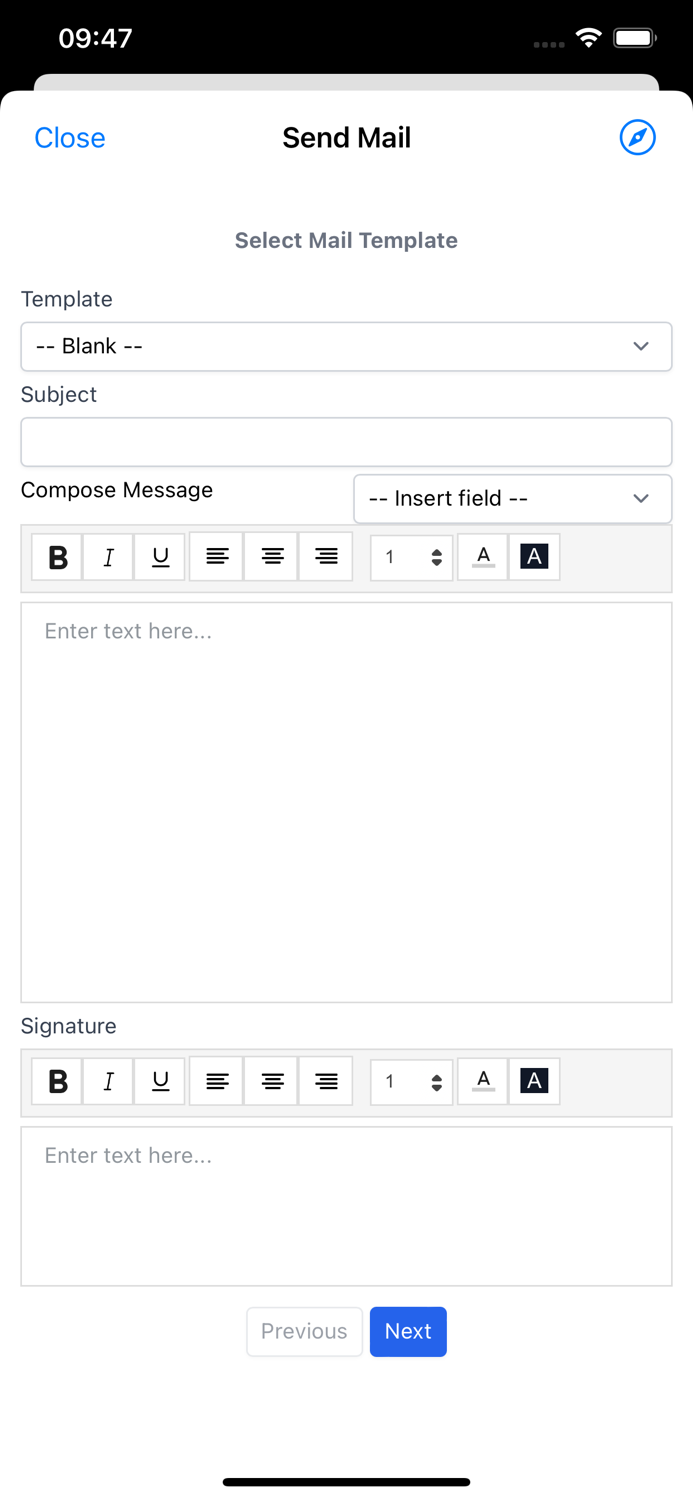
Task: Click the Next button
Action: click(x=408, y=1331)
